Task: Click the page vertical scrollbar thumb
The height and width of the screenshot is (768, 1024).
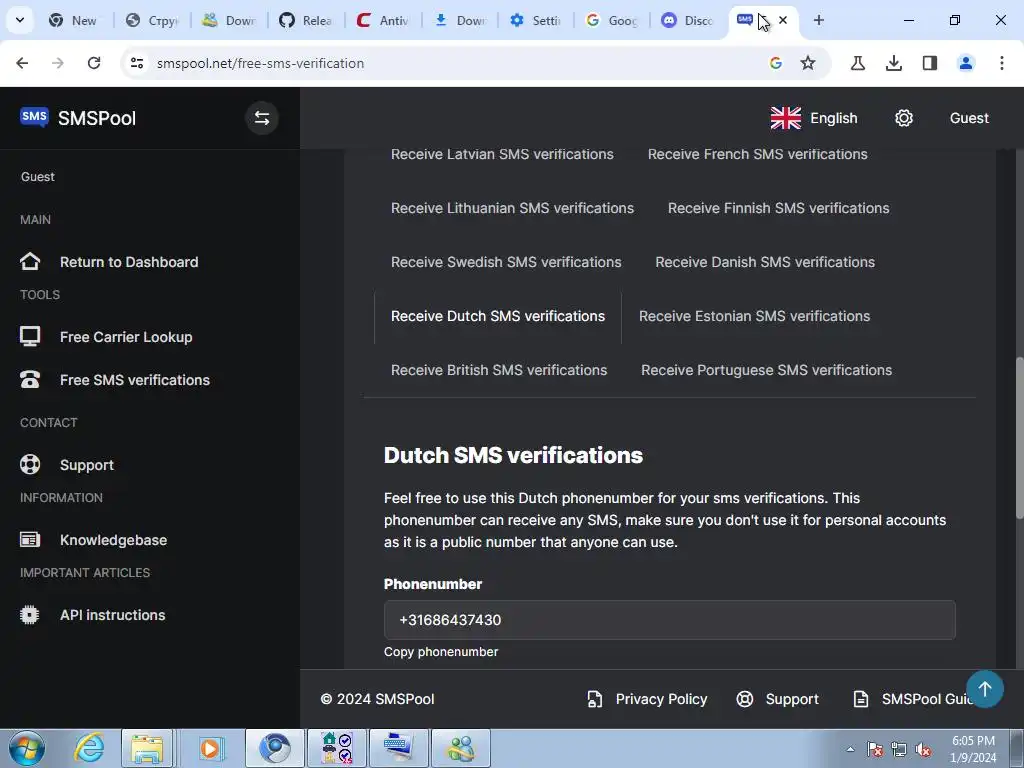Action: click(1019, 438)
